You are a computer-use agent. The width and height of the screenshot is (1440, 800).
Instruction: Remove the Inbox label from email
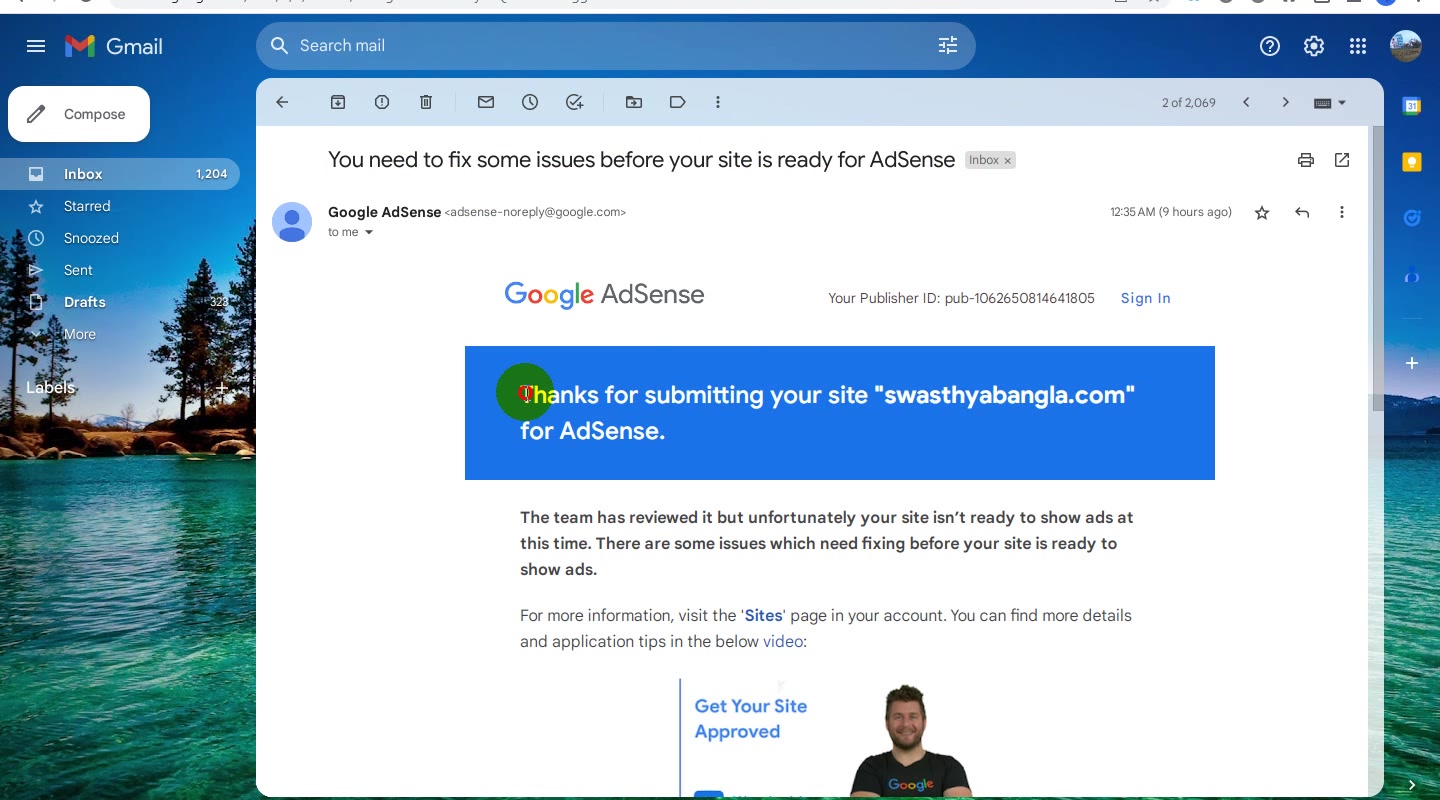(1008, 161)
